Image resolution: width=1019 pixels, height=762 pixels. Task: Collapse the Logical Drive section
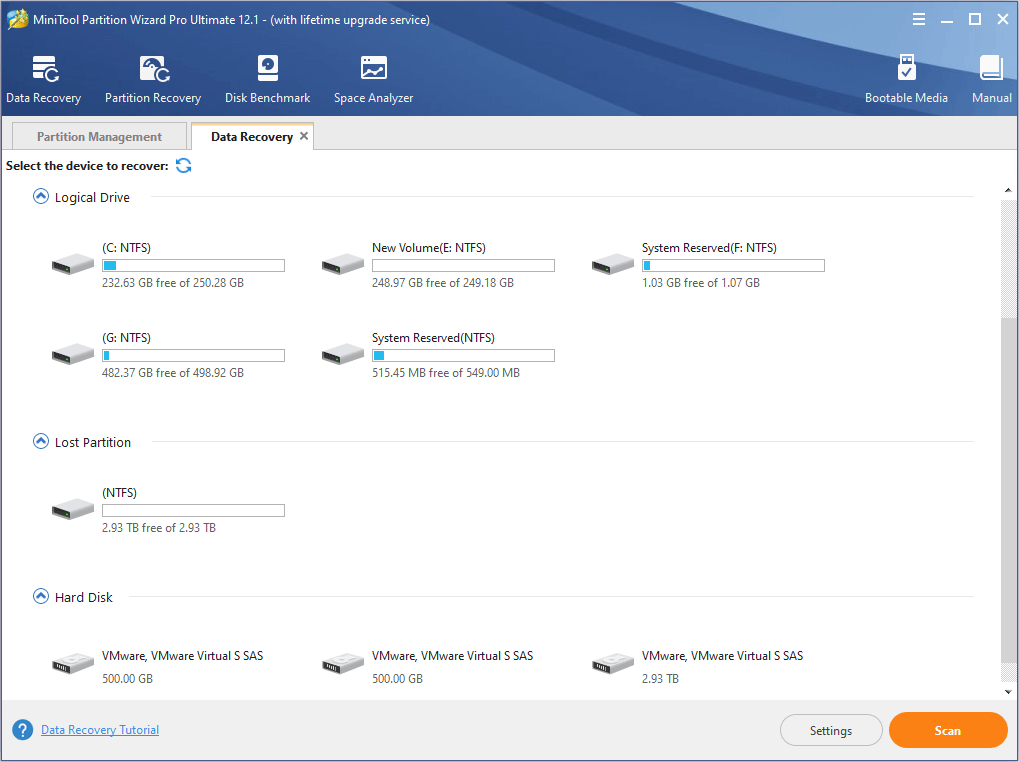[40, 196]
